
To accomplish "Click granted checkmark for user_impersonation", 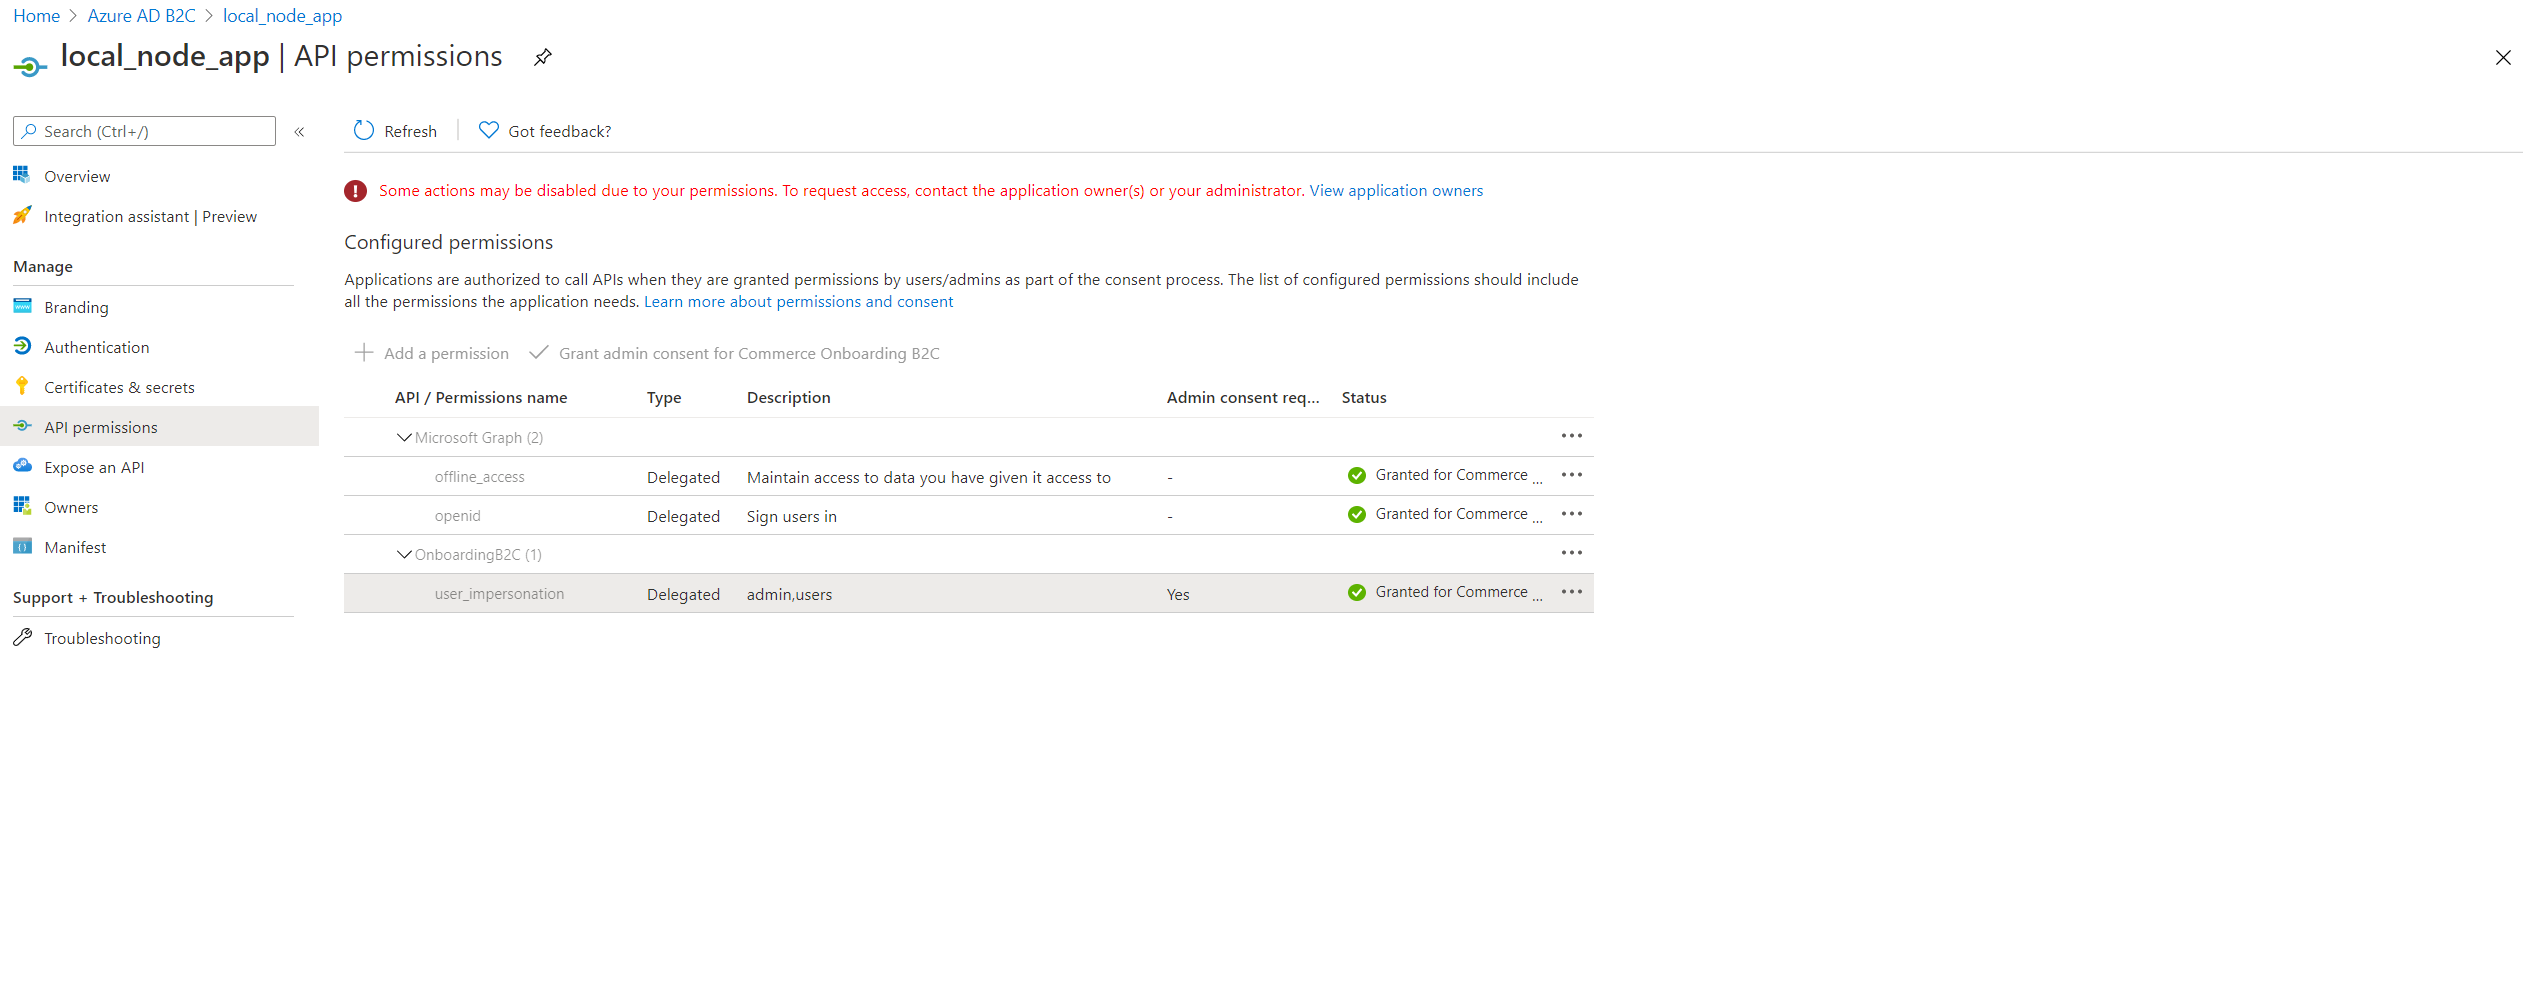I will pyautogui.click(x=1357, y=593).
